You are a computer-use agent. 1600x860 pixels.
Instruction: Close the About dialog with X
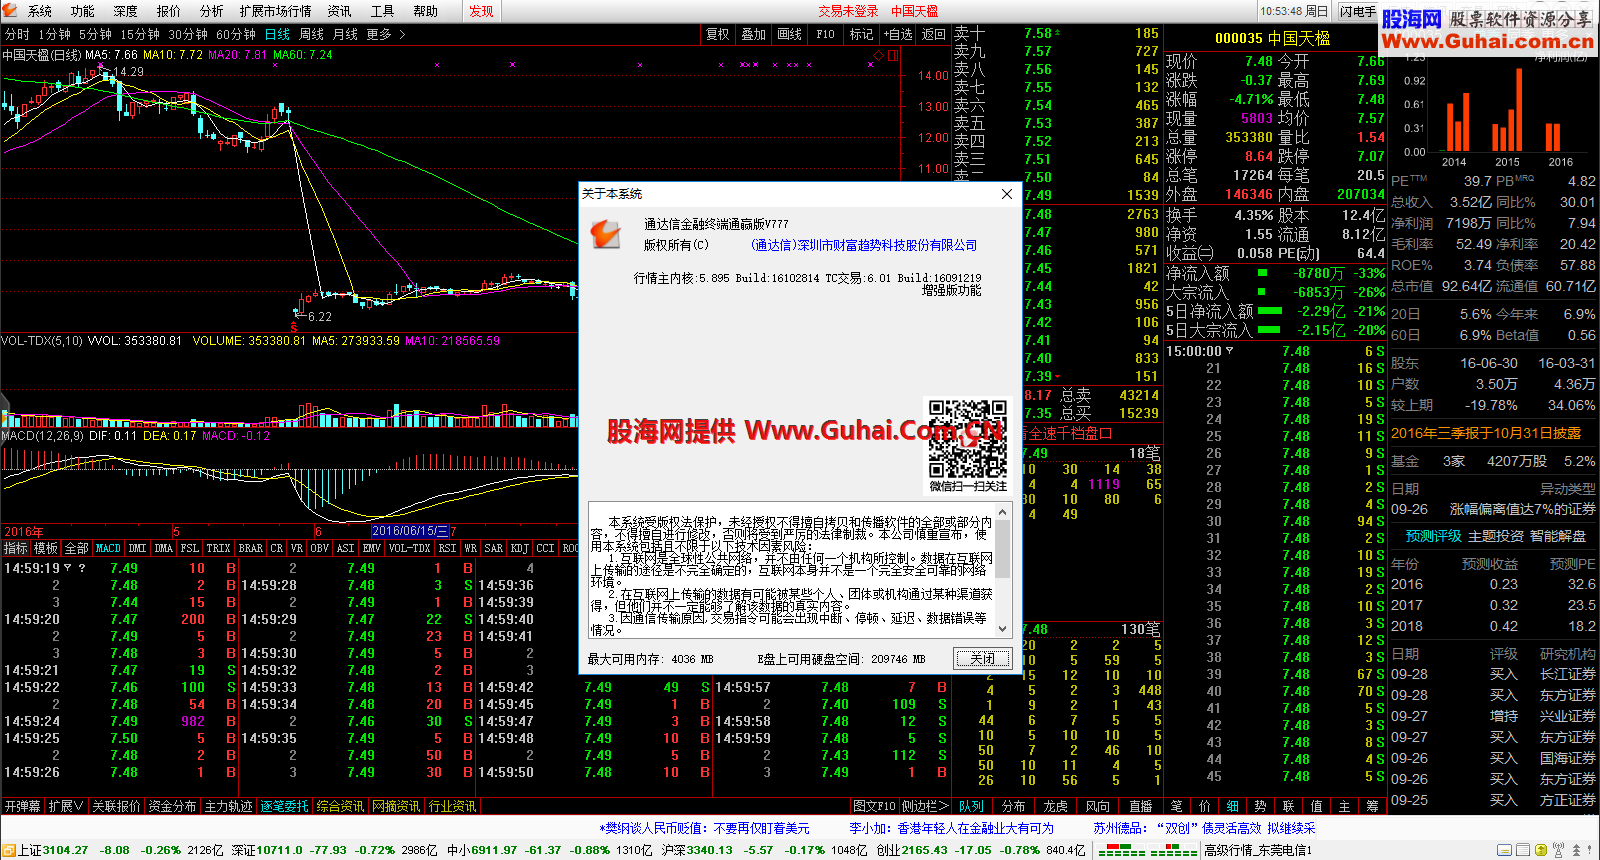pyautogui.click(x=1007, y=194)
